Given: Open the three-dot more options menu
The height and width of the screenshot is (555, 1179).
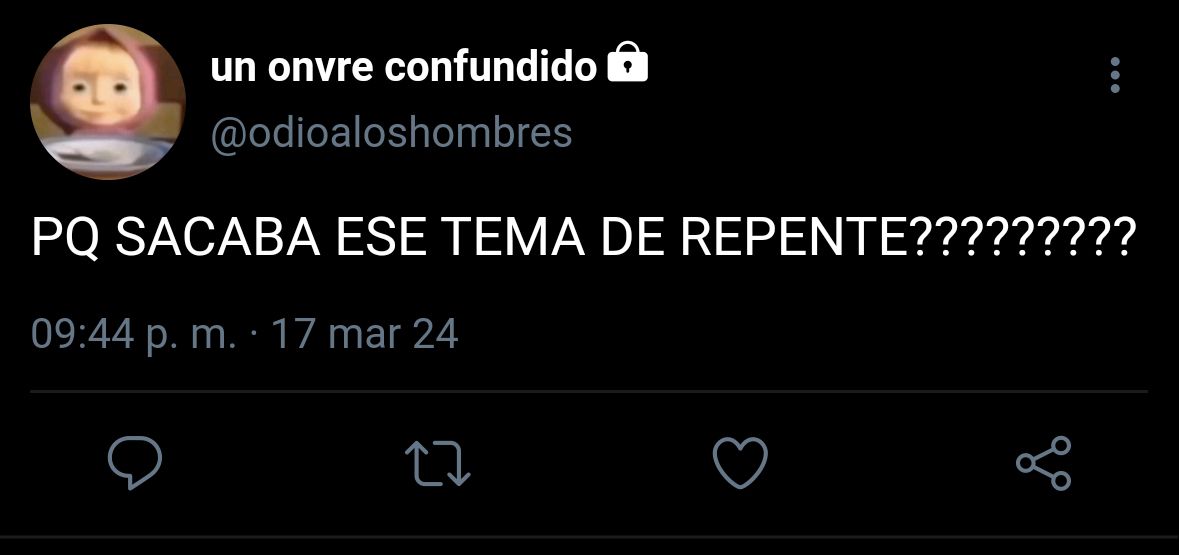Looking at the screenshot, I should point(1115,75).
